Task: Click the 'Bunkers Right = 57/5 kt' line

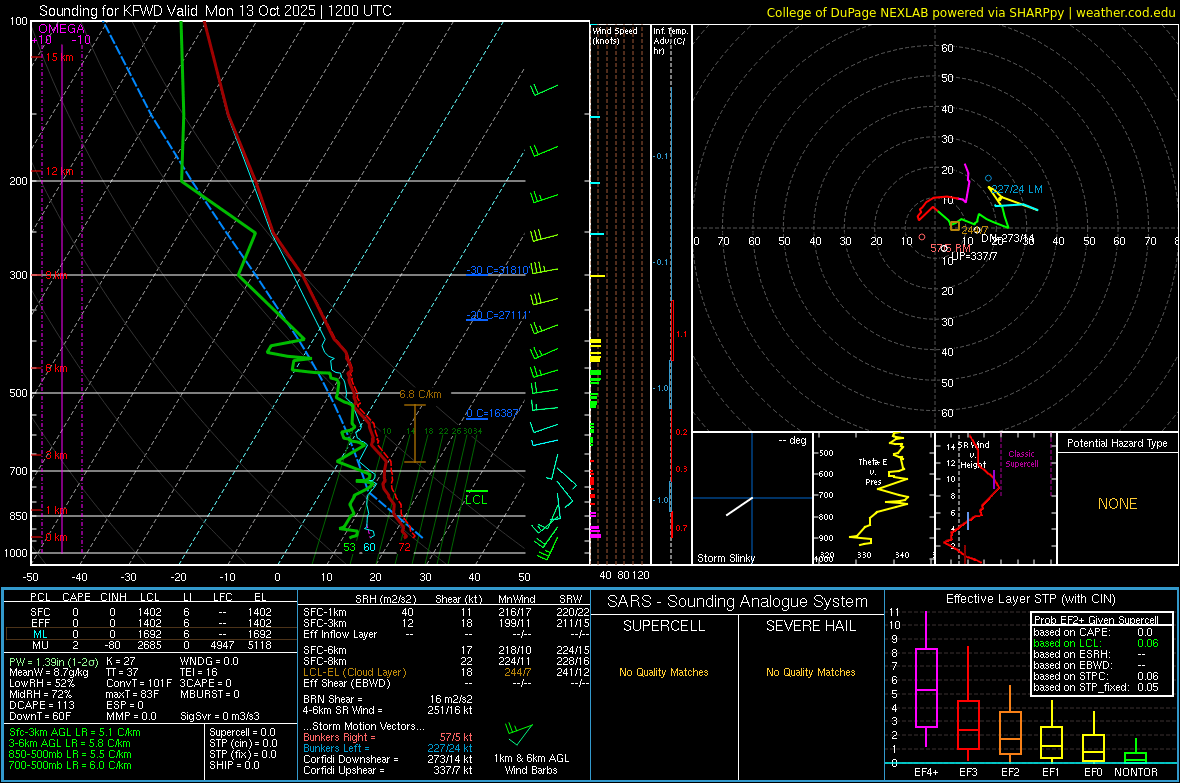Action: tap(388, 738)
